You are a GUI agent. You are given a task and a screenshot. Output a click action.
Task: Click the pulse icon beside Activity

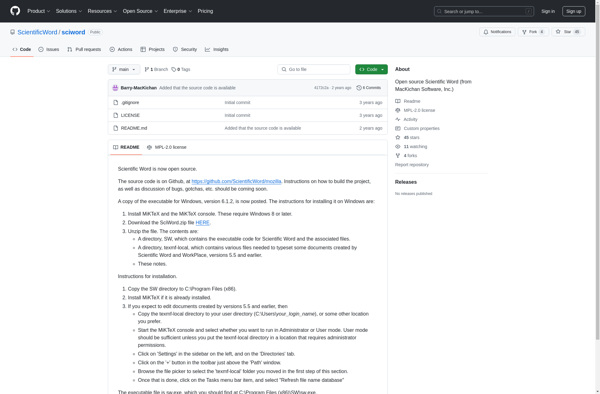pos(398,119)
